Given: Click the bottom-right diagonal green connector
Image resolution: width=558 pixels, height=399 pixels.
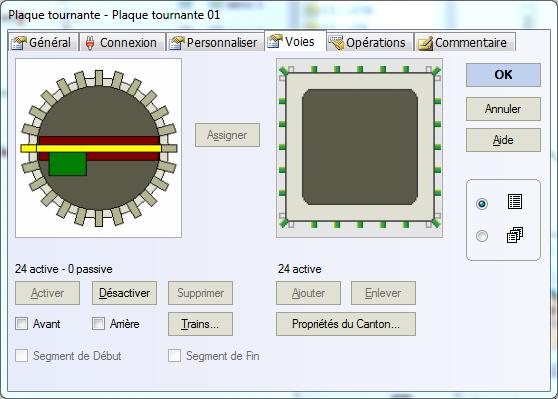Looking at the screenshot, I should click(x=436, y=224).
